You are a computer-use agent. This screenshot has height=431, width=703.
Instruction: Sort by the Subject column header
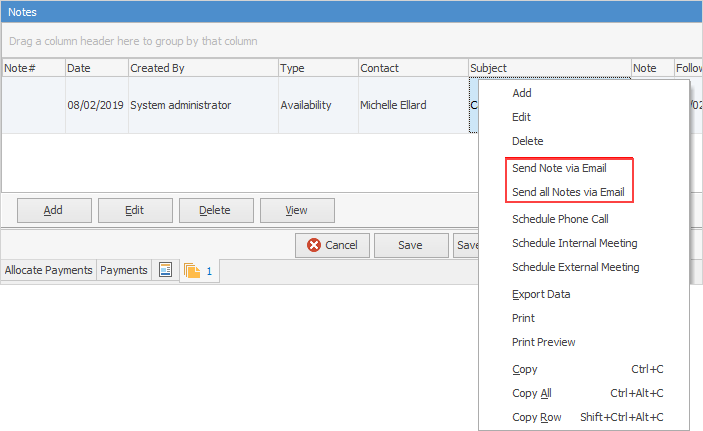pos(550,68)
